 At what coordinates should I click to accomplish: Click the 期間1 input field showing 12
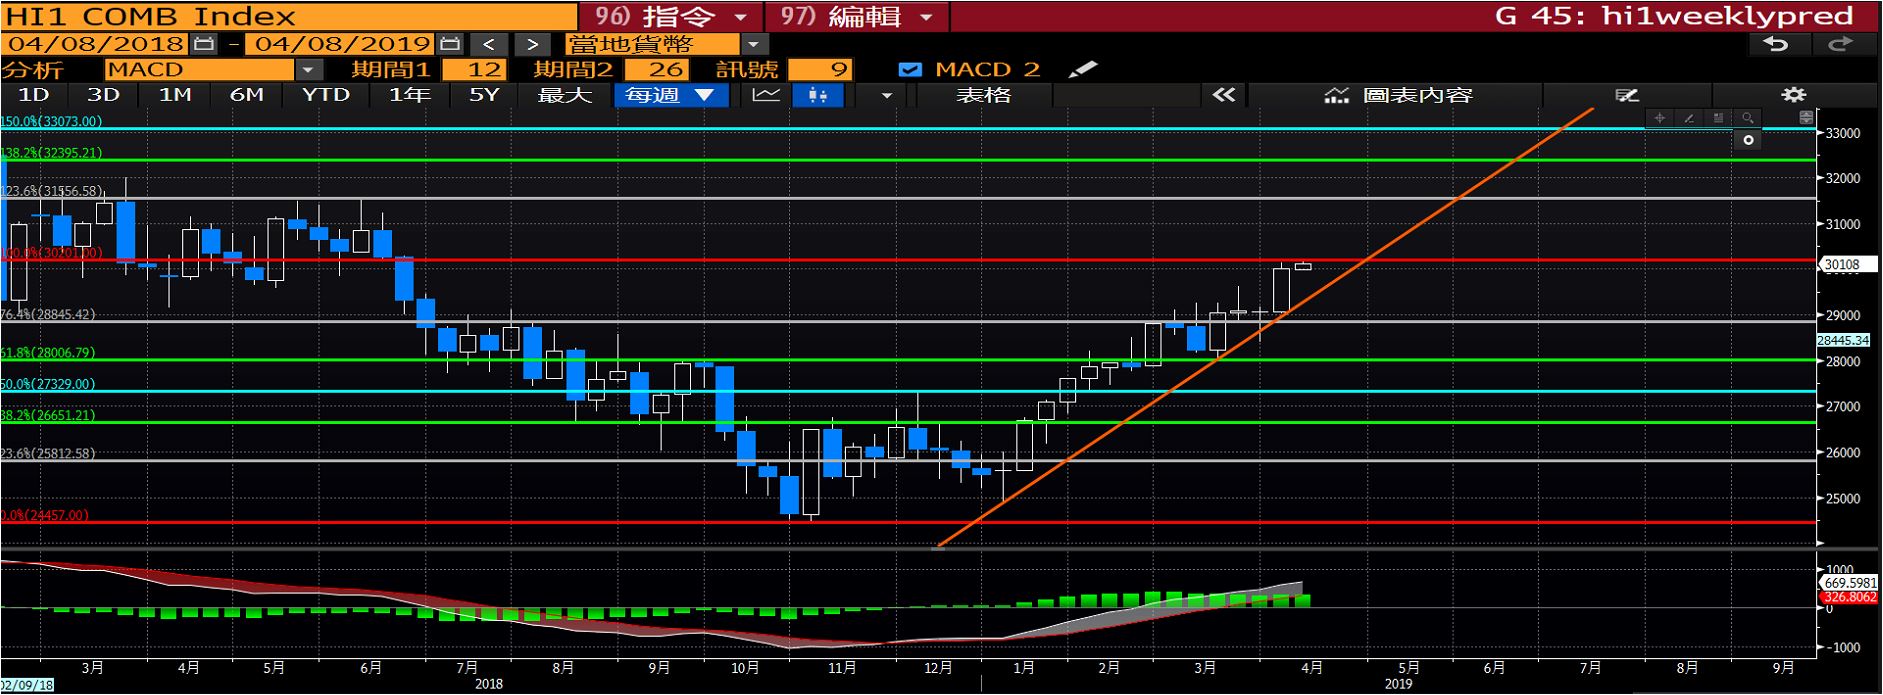pos(474,70)
